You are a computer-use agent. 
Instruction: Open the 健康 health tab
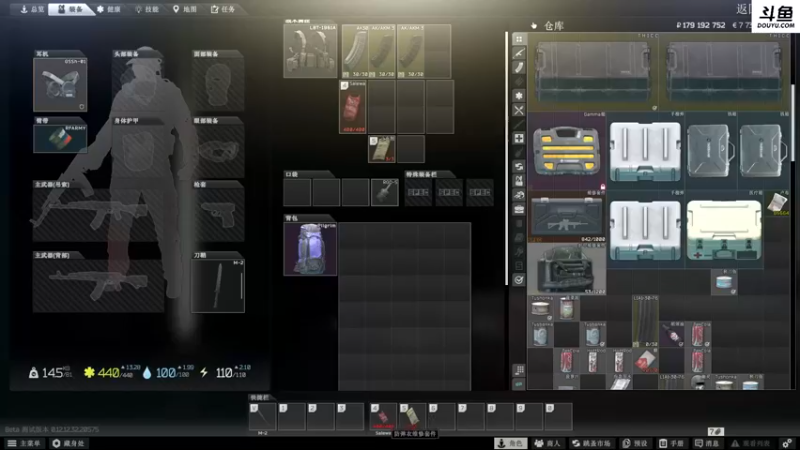coord(109,9)
